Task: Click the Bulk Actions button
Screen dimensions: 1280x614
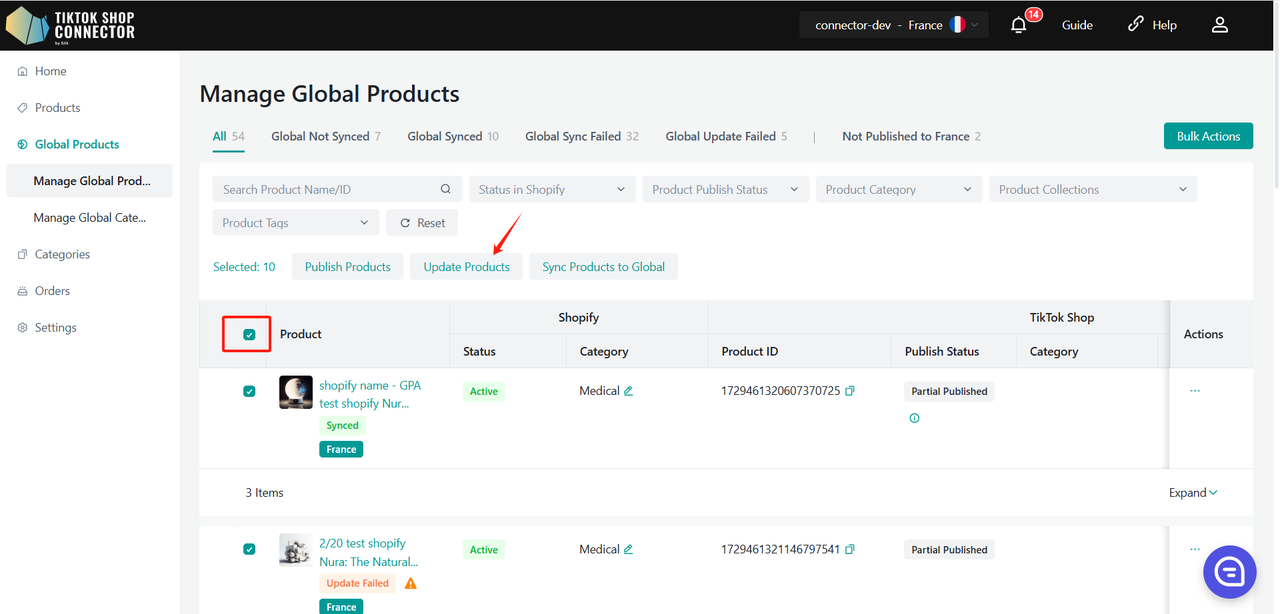Action: (1207, 136)
